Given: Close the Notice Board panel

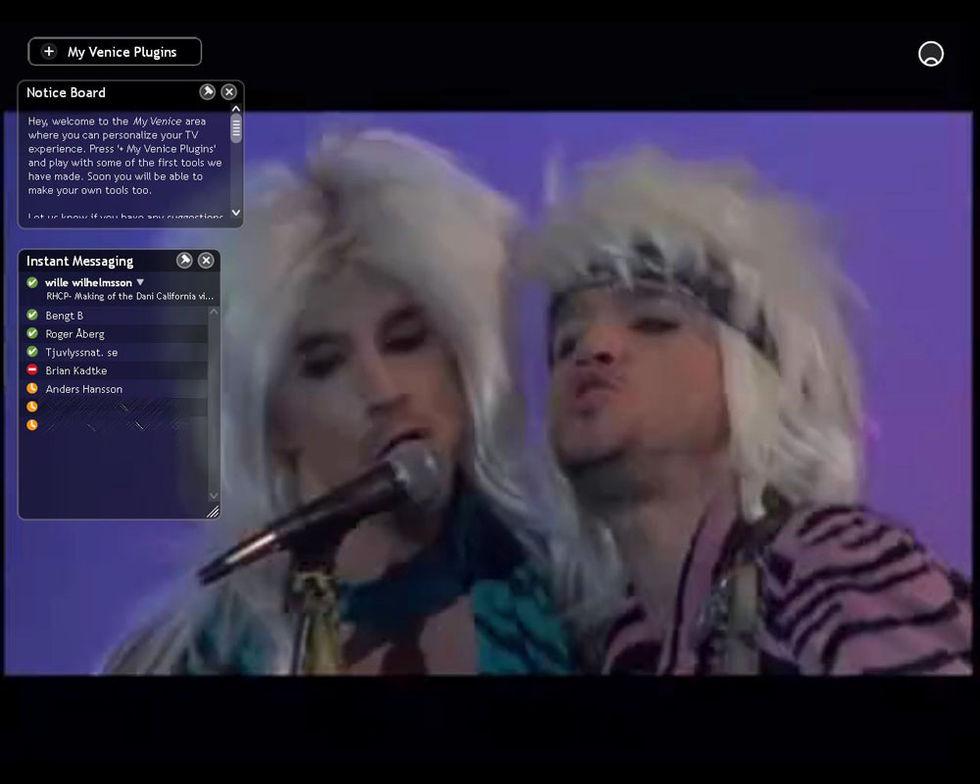Looking at the screenshot, I should [229, 92].
